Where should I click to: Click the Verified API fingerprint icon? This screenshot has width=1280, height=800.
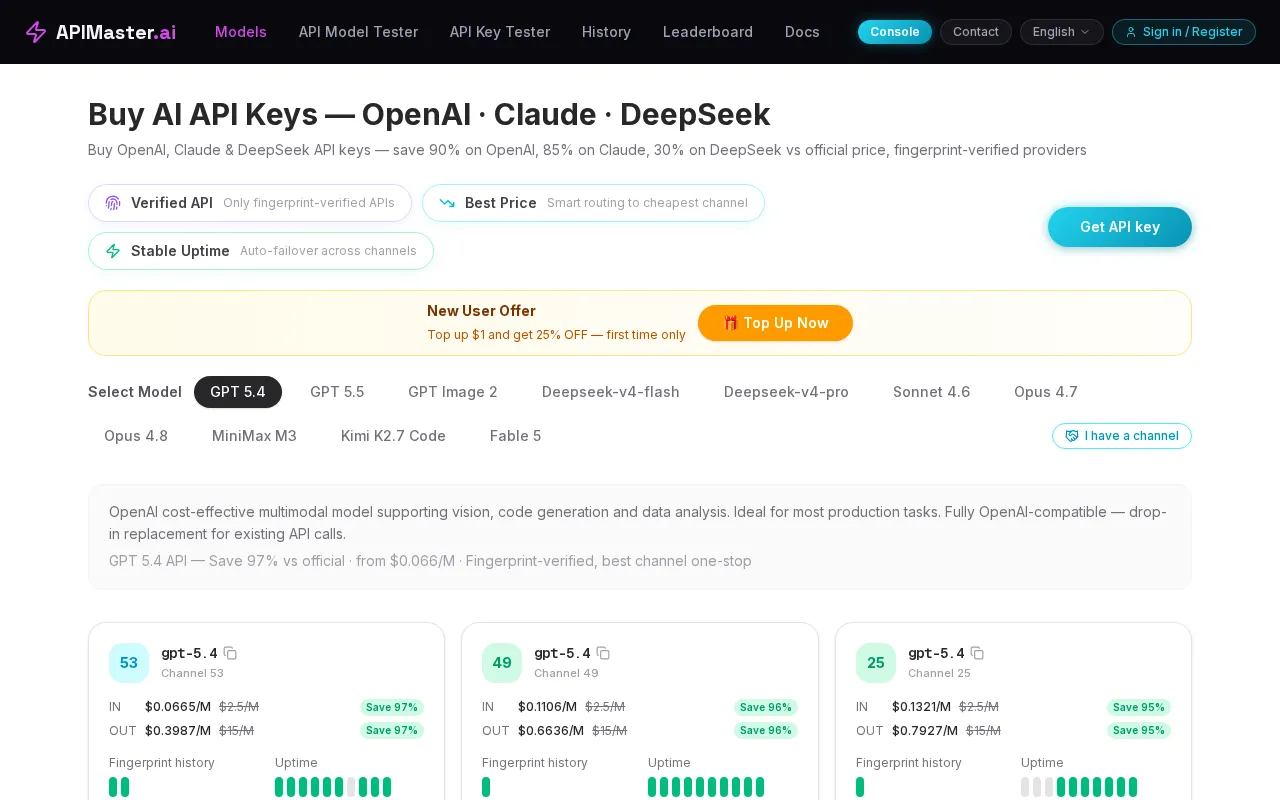click(x=113, y=203)
